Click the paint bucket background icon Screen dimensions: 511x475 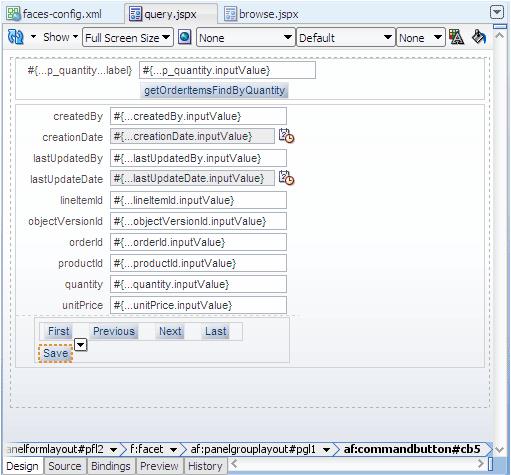(x=479, y=37)
